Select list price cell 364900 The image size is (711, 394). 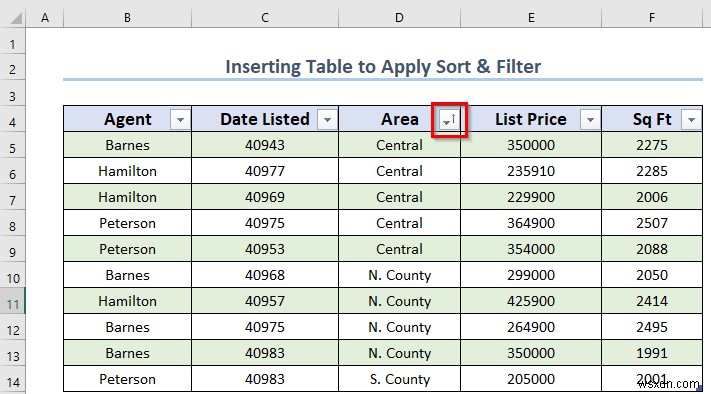tap(531, 223)
